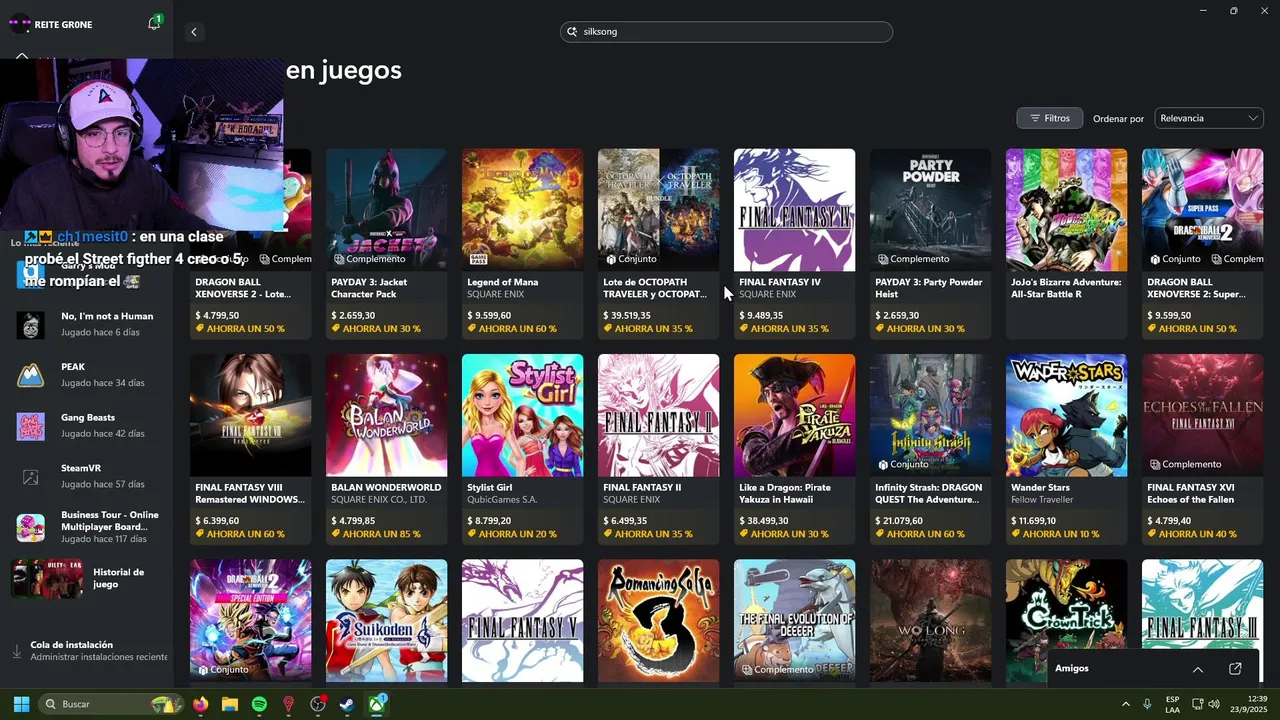
Task: Click 'QubicGames S.A.' publisher text
Action: click(502, 499)
